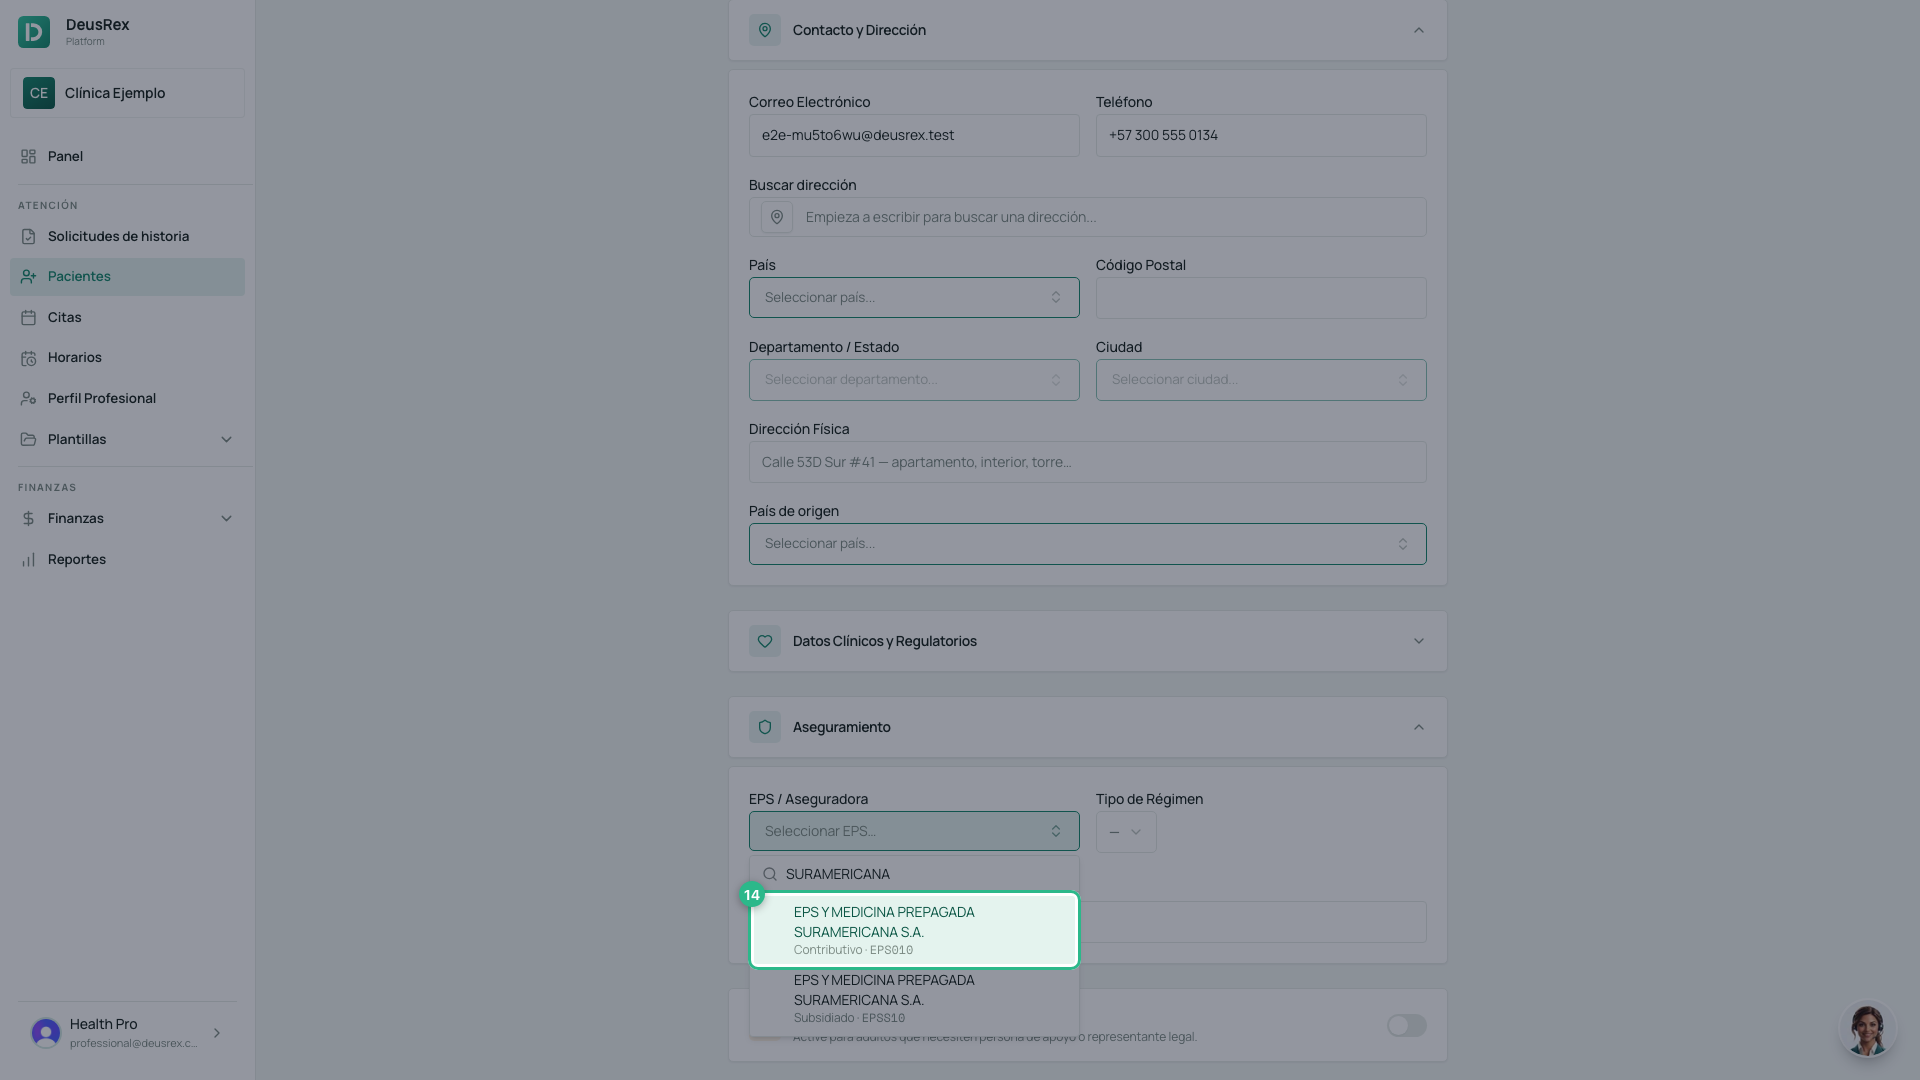Click the Contacto y Dirección location icon
Screen dimensions: 1920x1080
765,30
